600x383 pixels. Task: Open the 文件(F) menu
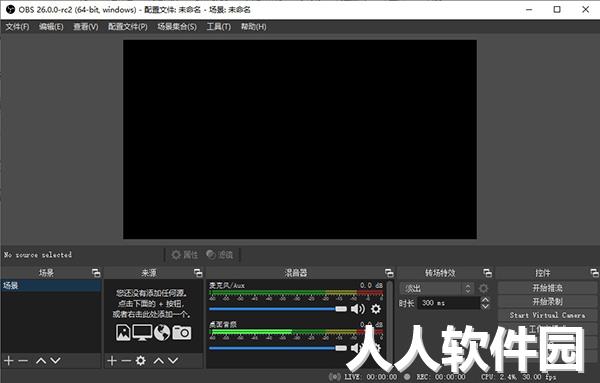coord(17,27)
